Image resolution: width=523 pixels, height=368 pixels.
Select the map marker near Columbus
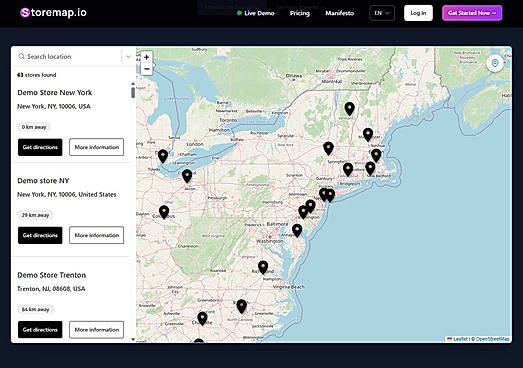click(164, 212)
